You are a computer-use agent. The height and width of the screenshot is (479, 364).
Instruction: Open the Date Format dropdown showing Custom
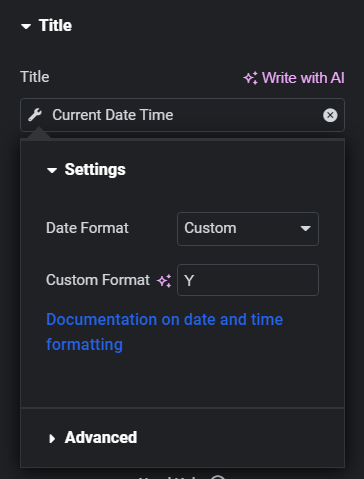pyautogui.click(x=248, y=229)
